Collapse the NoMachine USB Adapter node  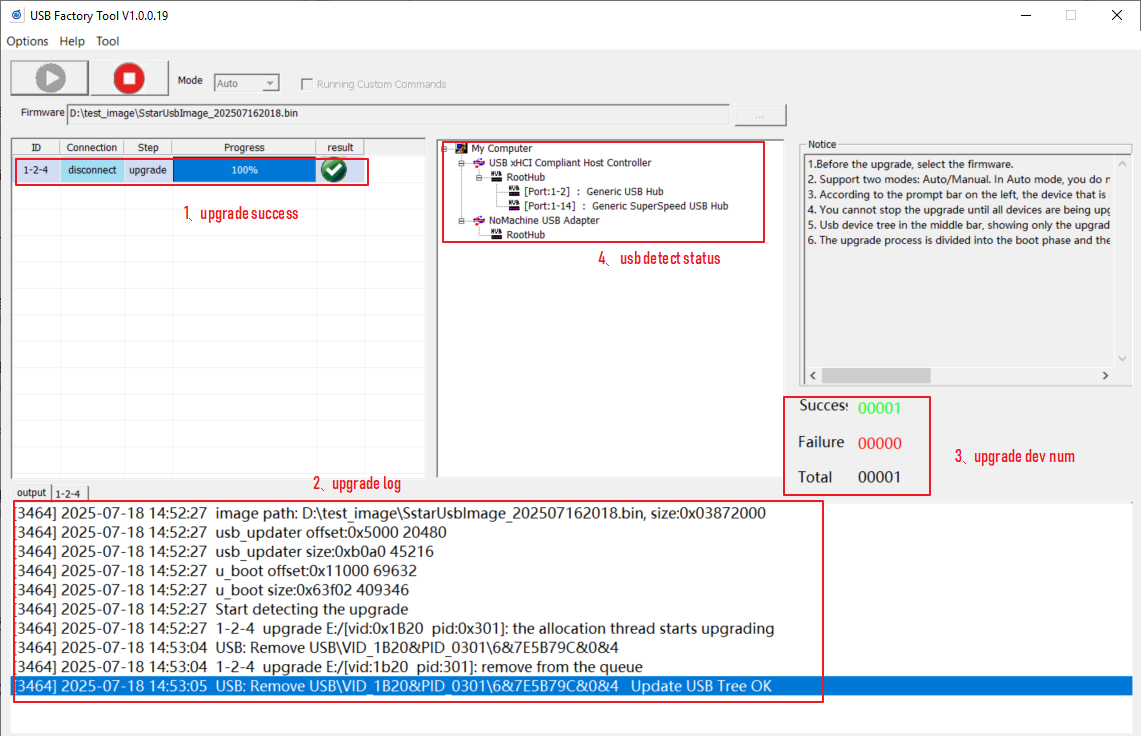[x=462, y=221]
